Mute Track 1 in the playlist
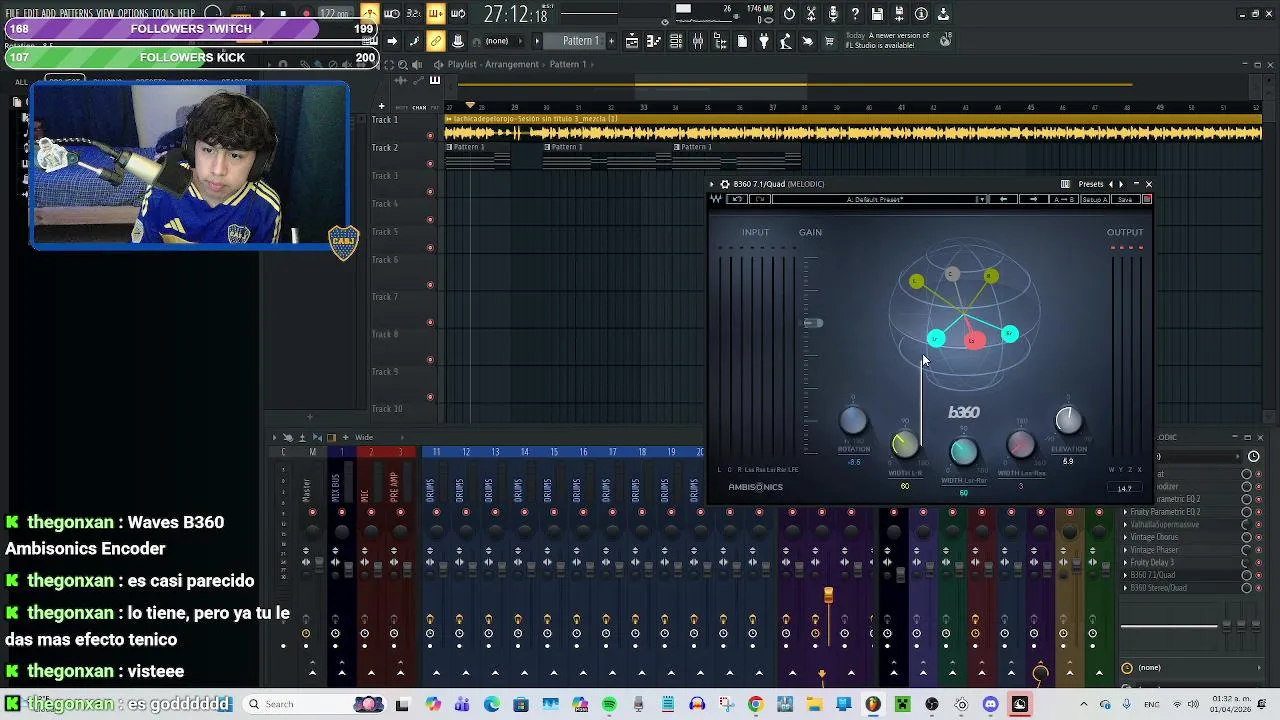This screenshot has width=1280, height=720. 431,134
